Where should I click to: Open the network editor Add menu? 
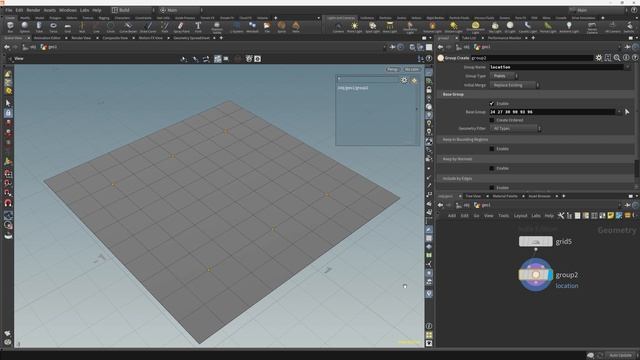(x=452, y=216)
